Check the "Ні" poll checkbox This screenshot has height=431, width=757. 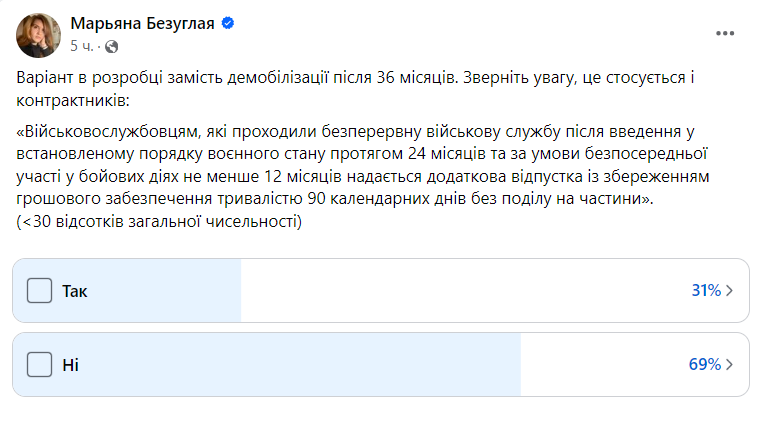coord(39,365)
